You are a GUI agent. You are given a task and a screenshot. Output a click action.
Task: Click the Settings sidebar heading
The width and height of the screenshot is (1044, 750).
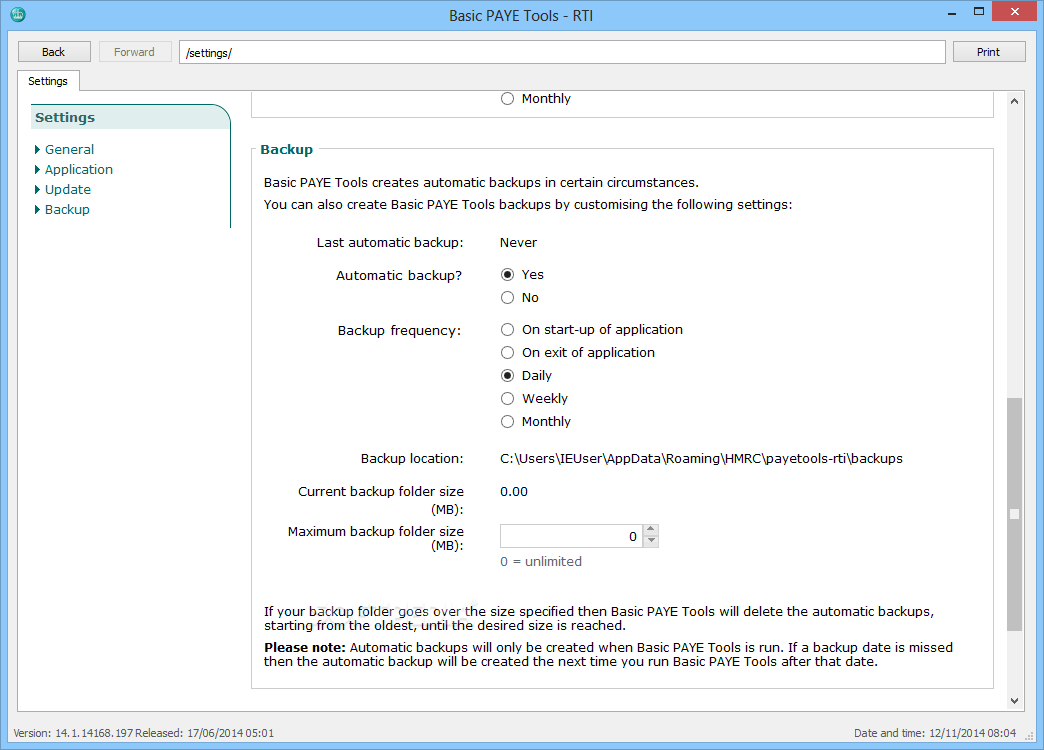[x=65, y=117]
